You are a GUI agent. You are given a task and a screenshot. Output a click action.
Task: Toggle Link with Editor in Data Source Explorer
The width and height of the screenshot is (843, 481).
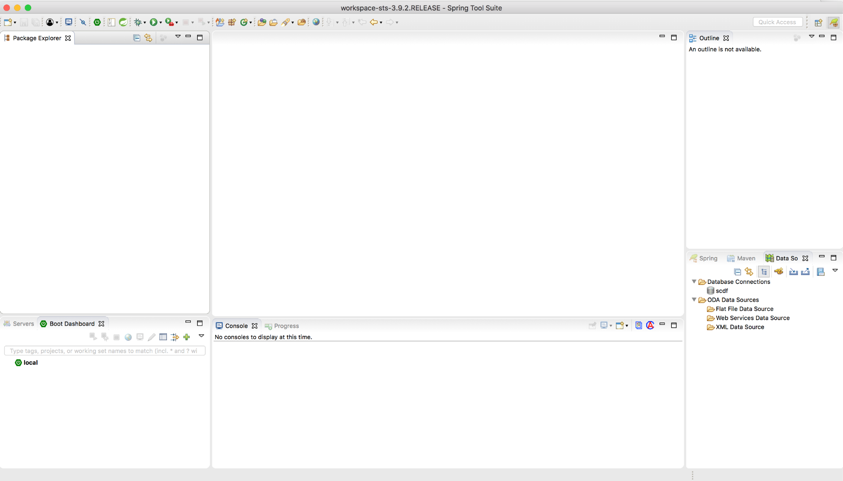tap(749, 272)
